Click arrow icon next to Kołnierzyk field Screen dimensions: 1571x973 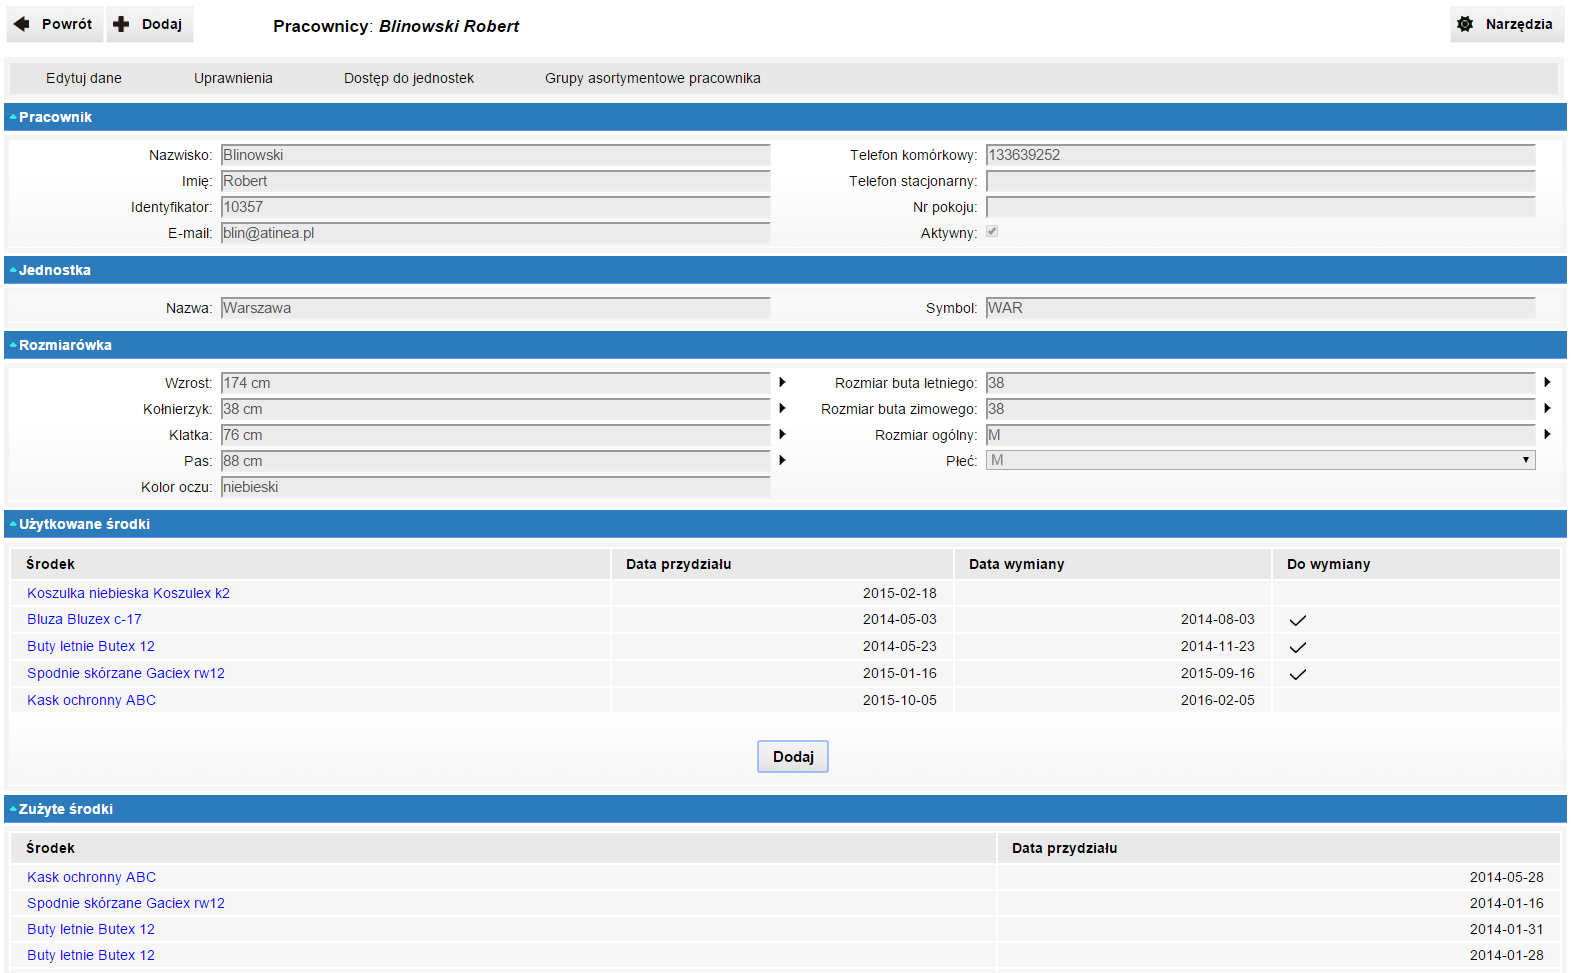point(782,408)
